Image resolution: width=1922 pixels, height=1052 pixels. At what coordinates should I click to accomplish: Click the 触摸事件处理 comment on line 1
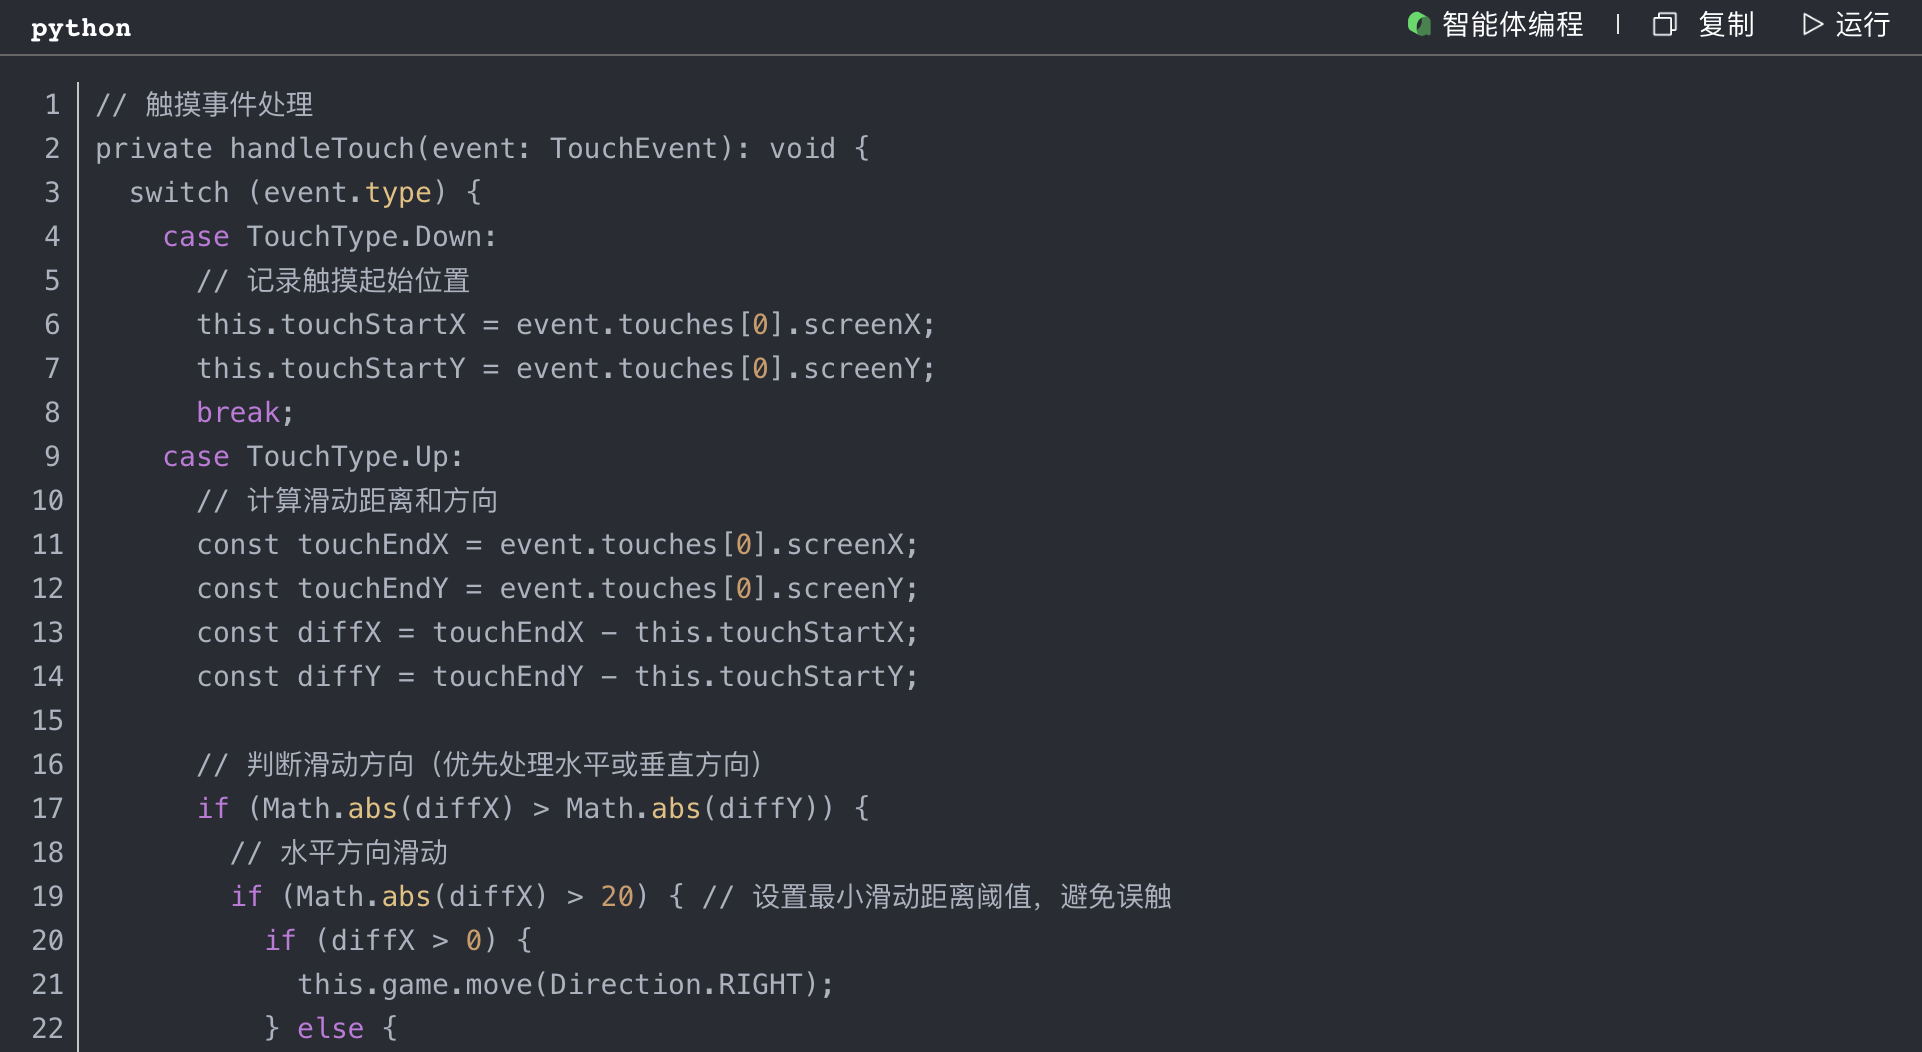[229, 104]
